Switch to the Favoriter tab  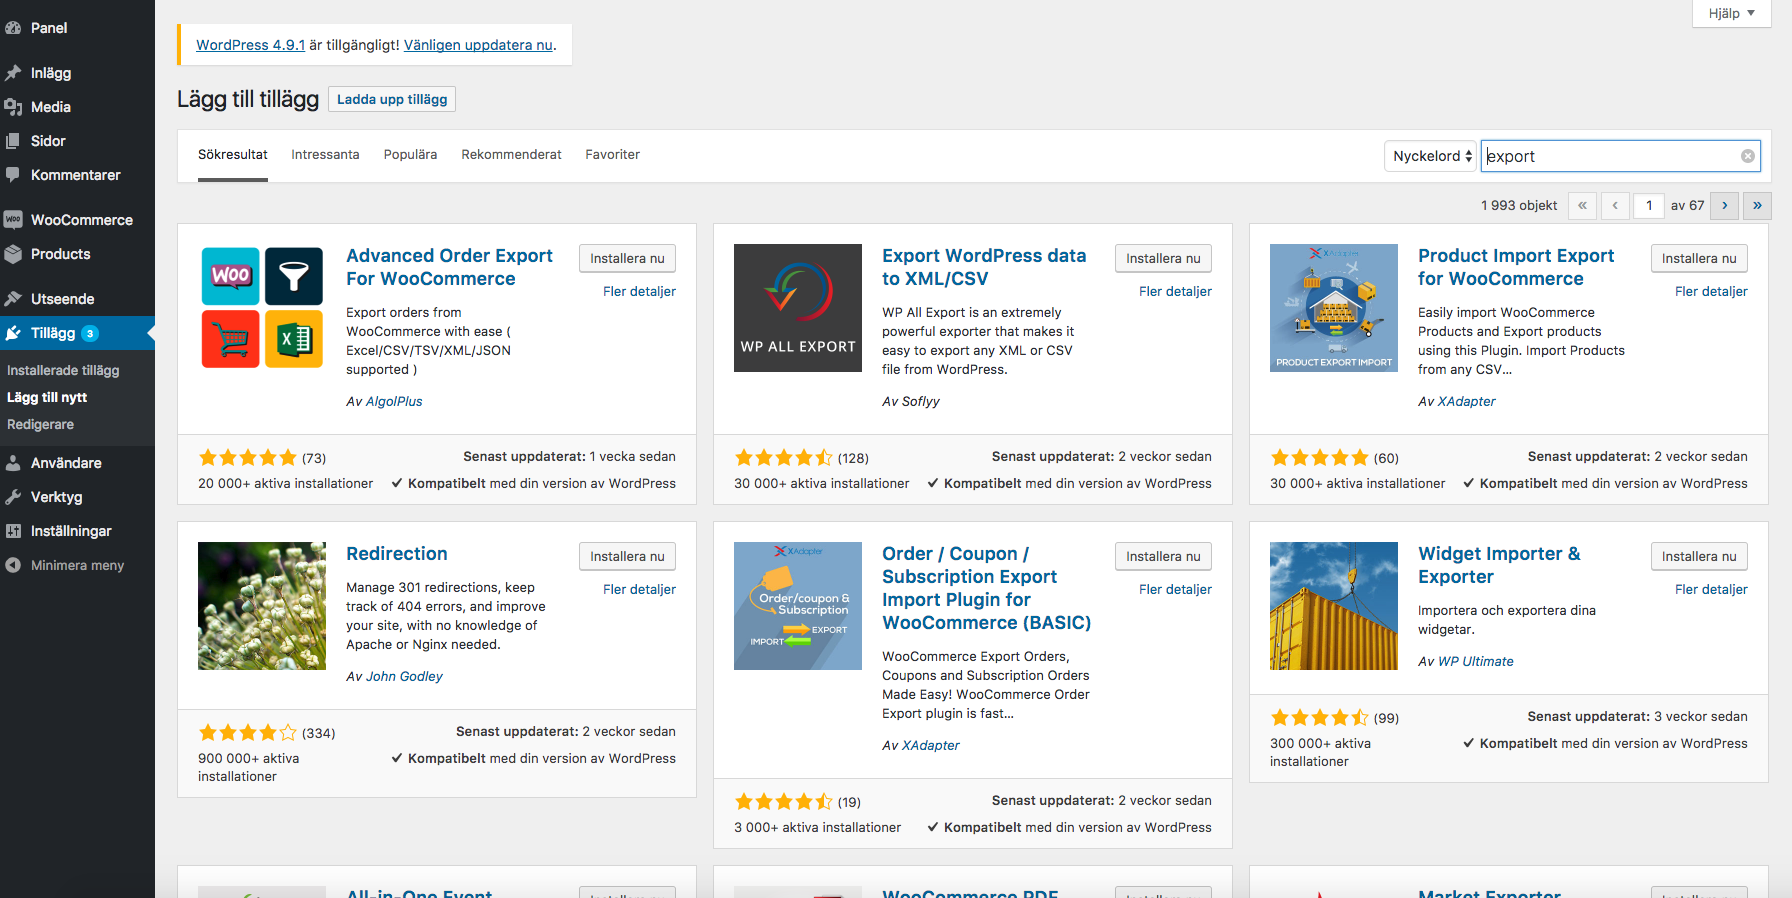point(613,155)
